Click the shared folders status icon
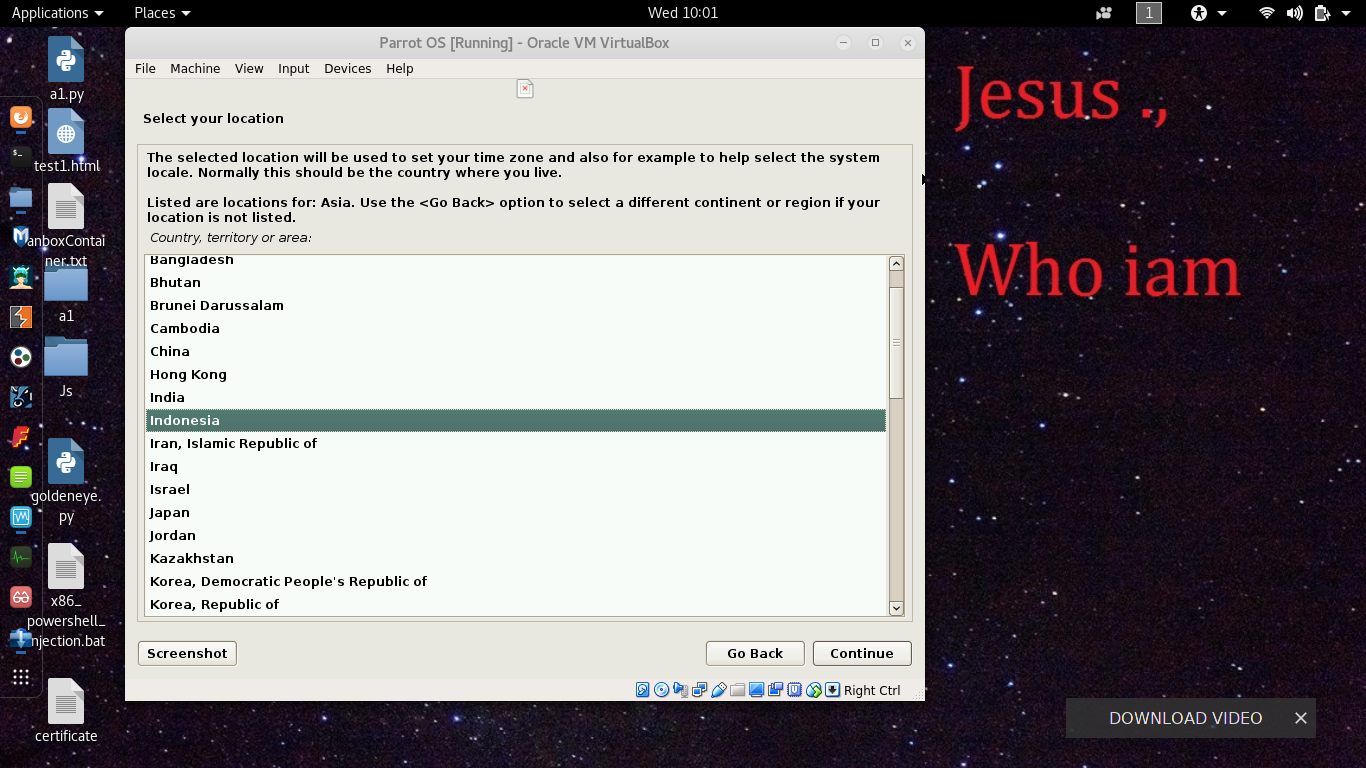 coord(737,690)
